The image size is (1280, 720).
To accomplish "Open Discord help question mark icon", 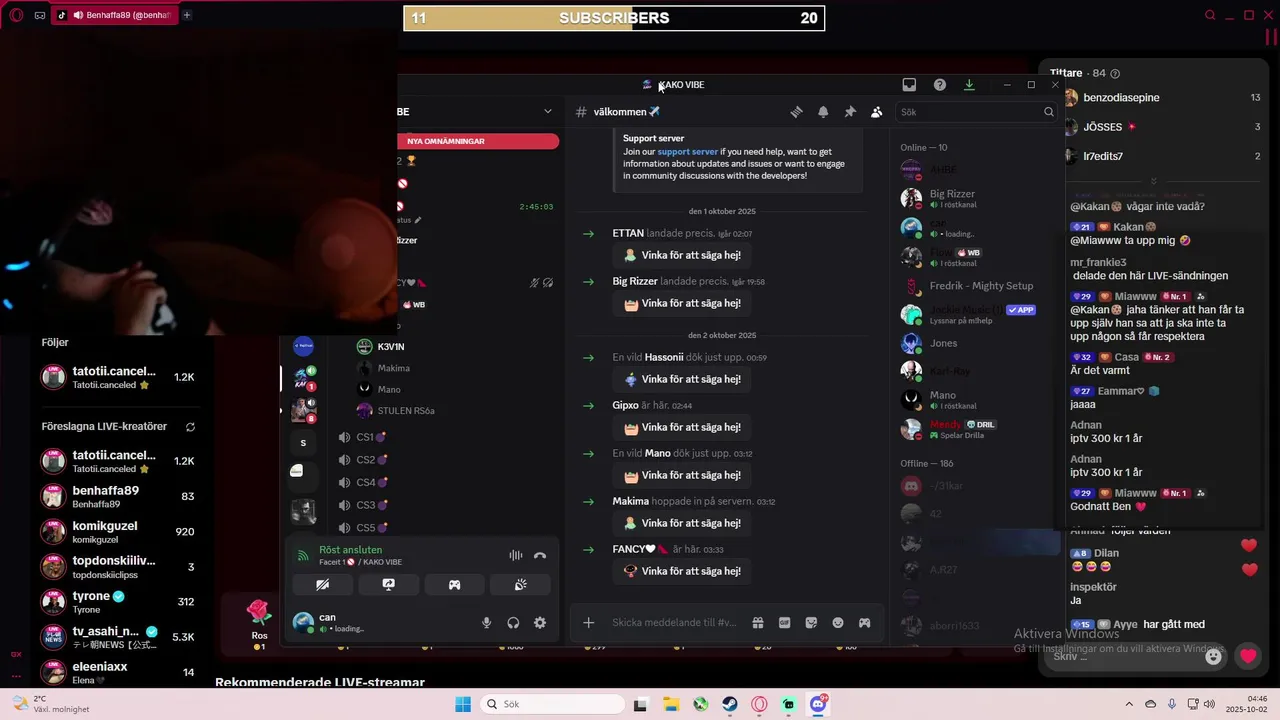I will [x=940, y=85].
